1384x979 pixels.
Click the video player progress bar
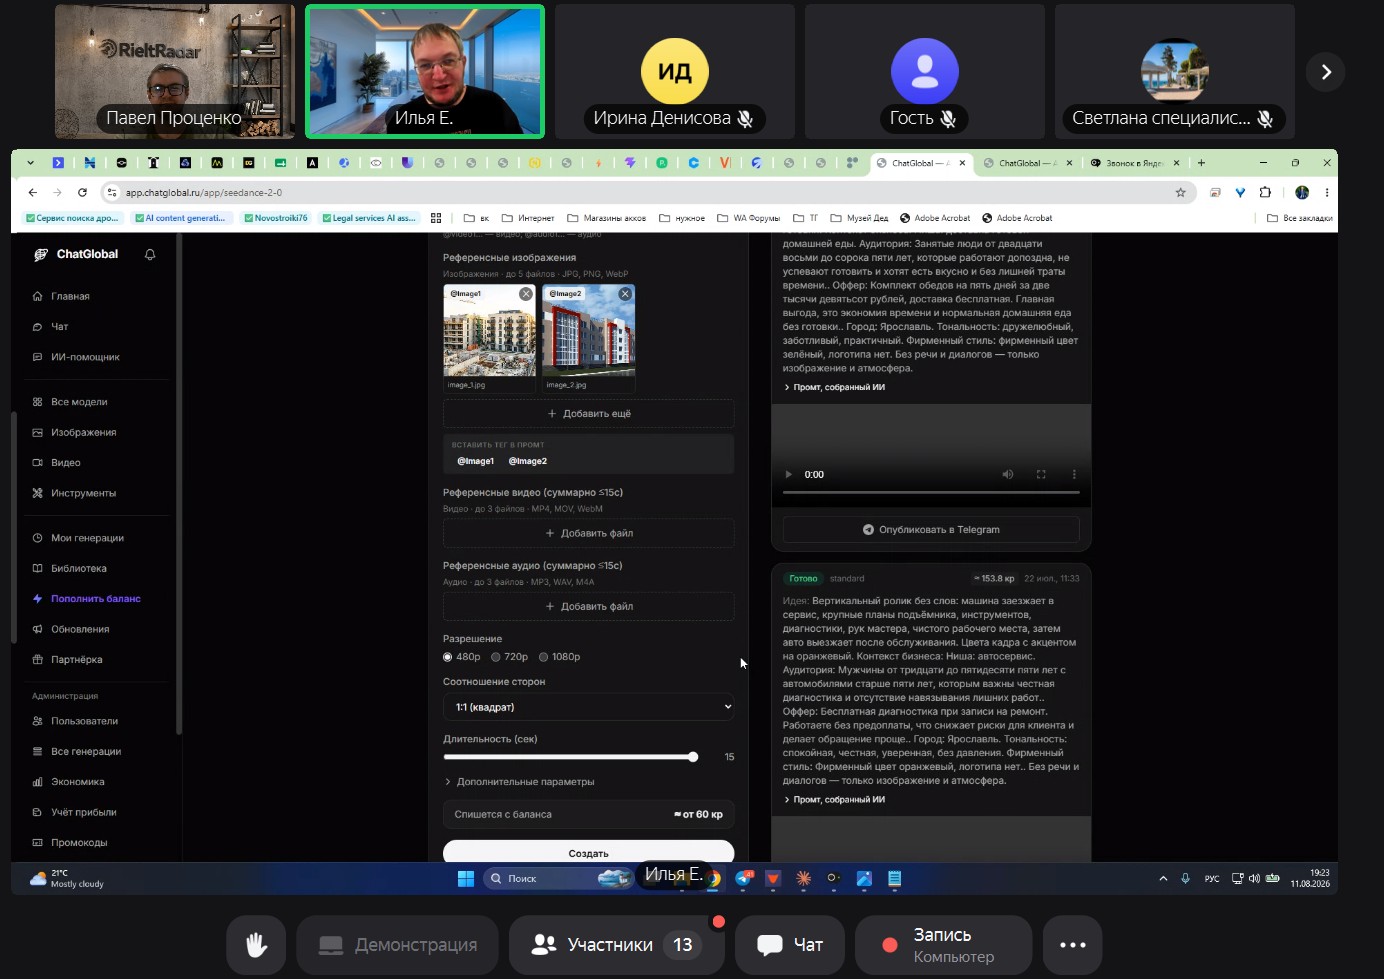[x=931, y=493]
